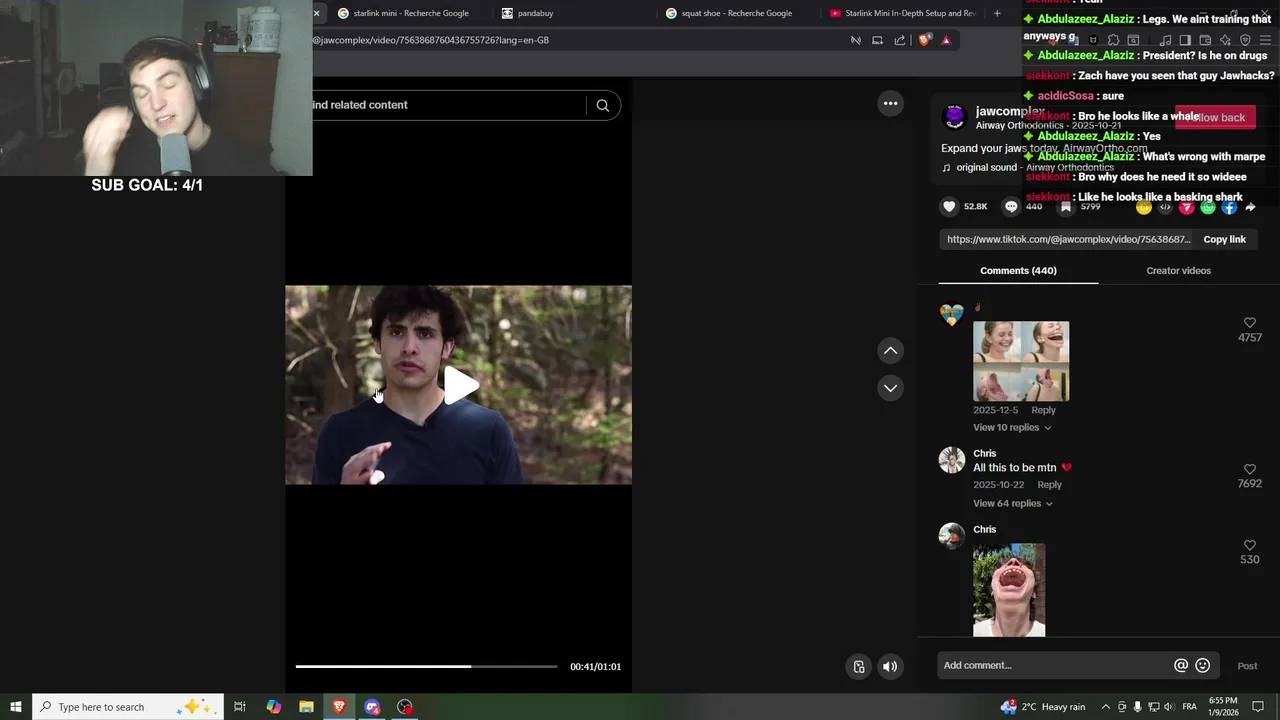Screen dimensions: 1280x720
Task: Click the find related content search field
Action: [448, 105]
